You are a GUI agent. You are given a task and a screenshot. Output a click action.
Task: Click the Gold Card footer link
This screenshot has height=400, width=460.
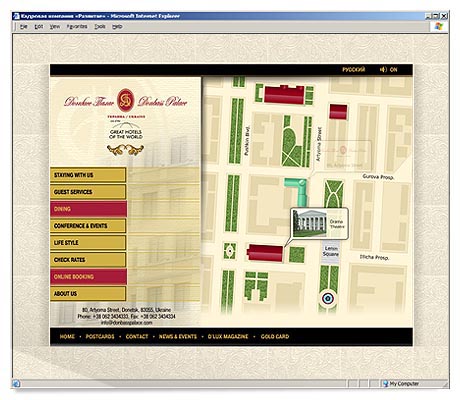tap(275, 336)
